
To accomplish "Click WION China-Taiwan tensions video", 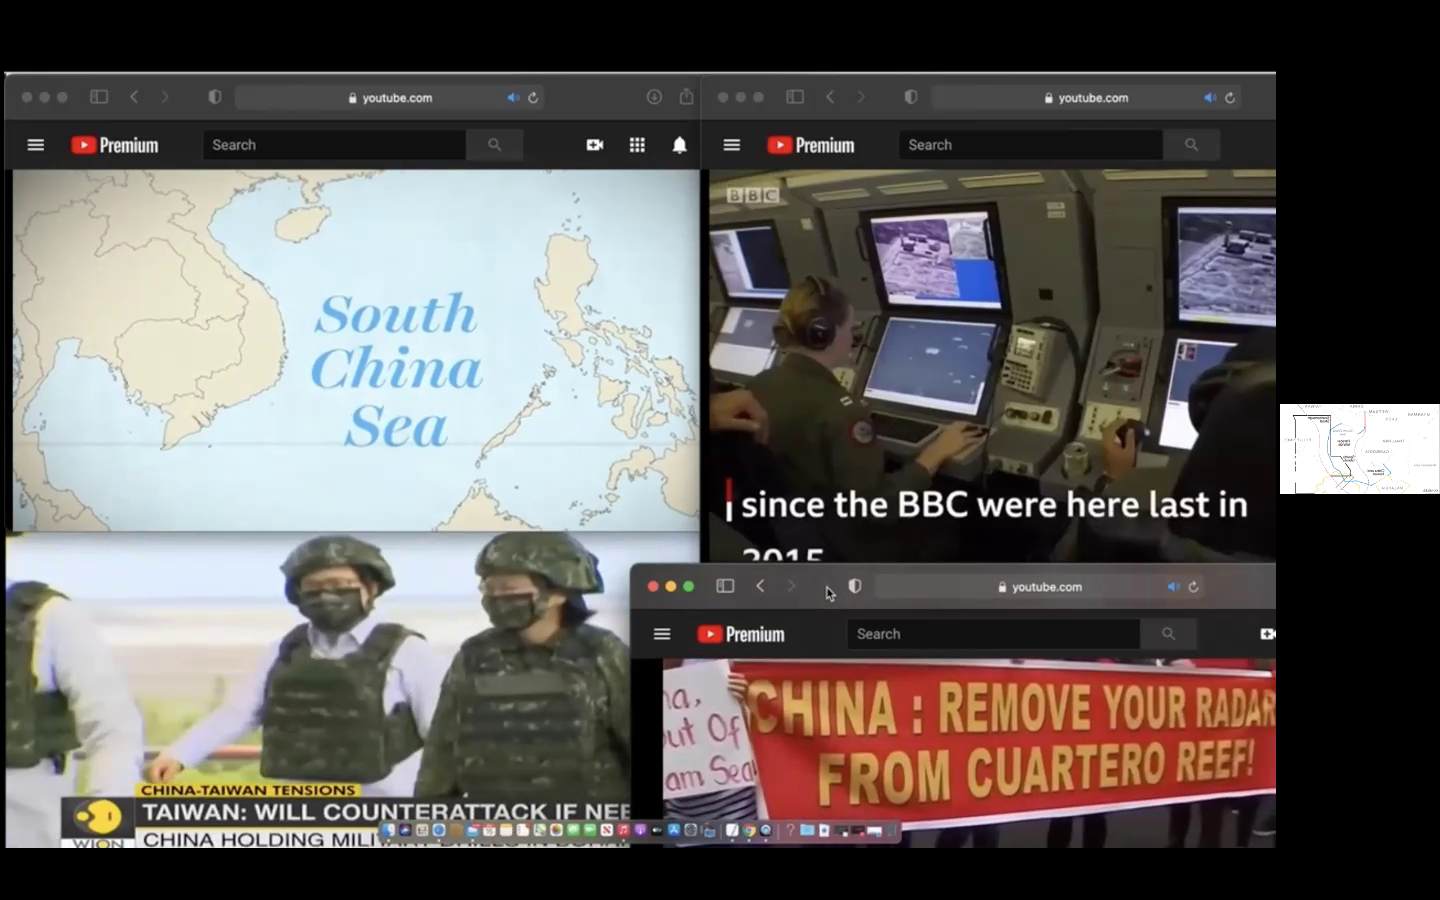I will (x=318, y=690).
